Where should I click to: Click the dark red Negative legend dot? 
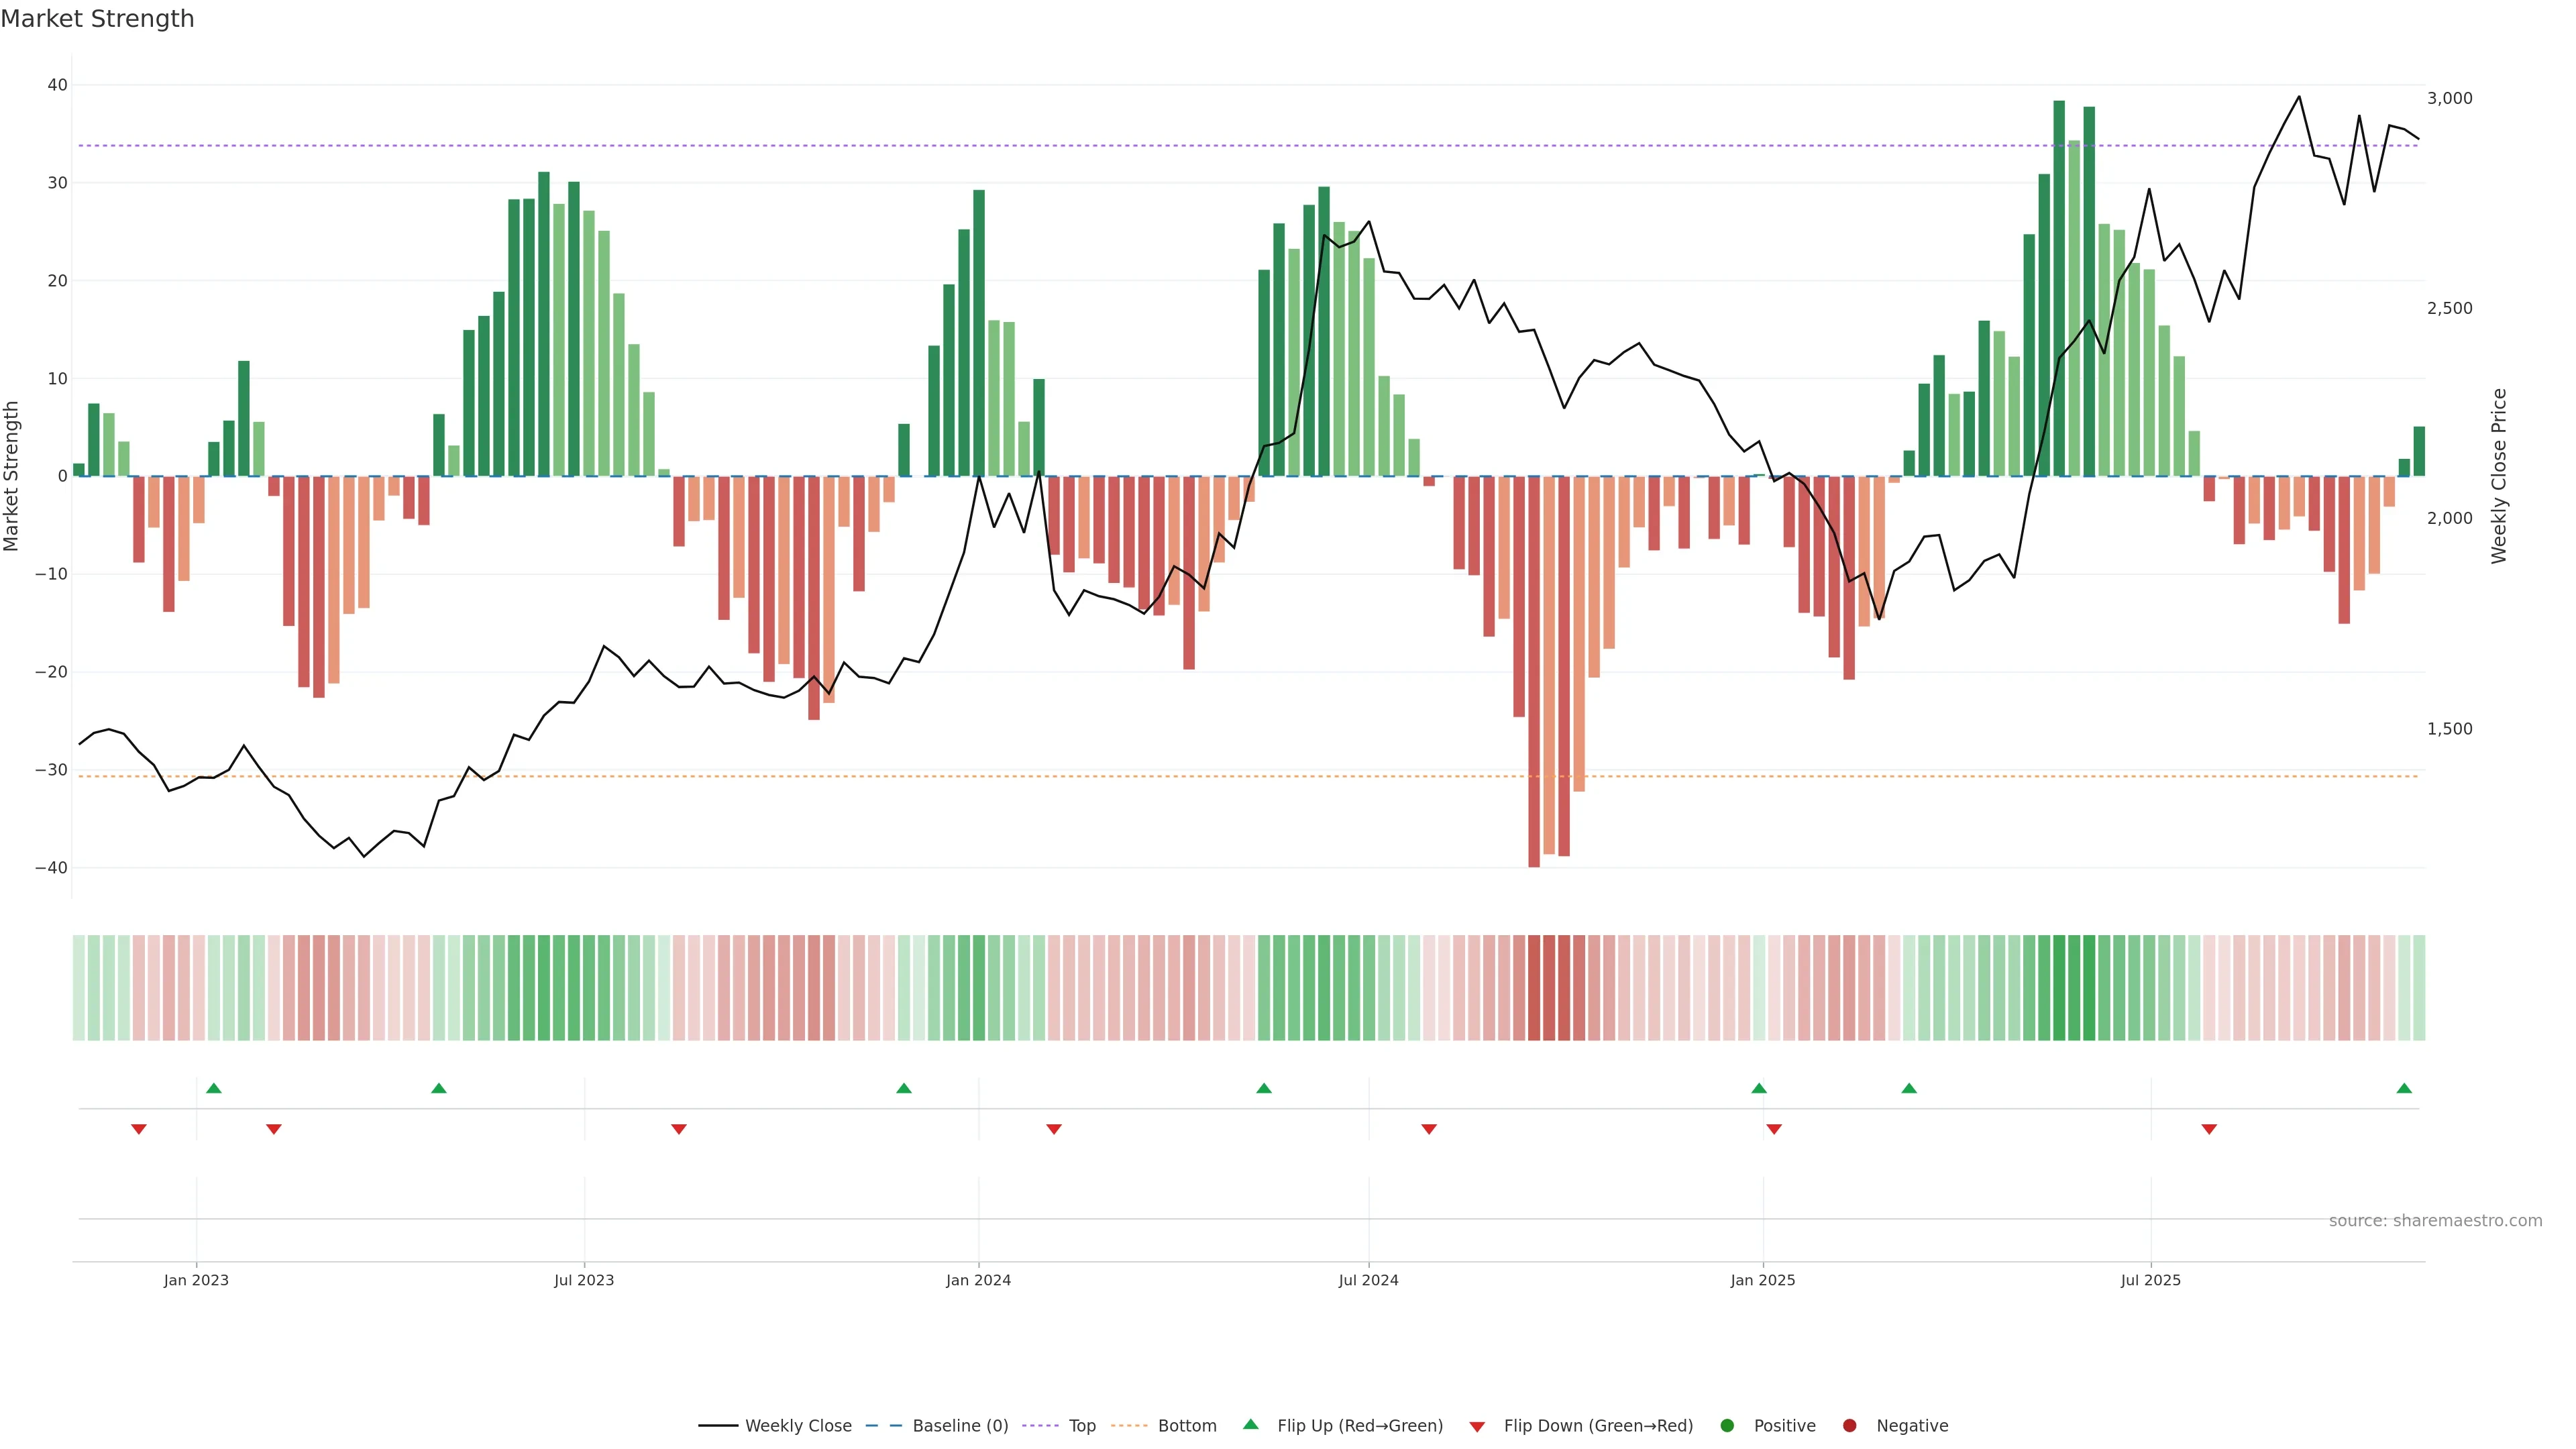[x=1850, y=1426]
